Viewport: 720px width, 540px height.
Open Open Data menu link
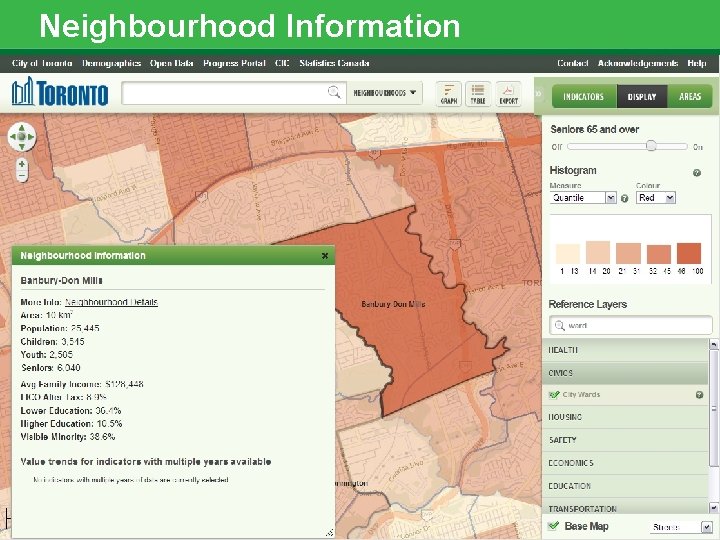(x=171, y=63)
